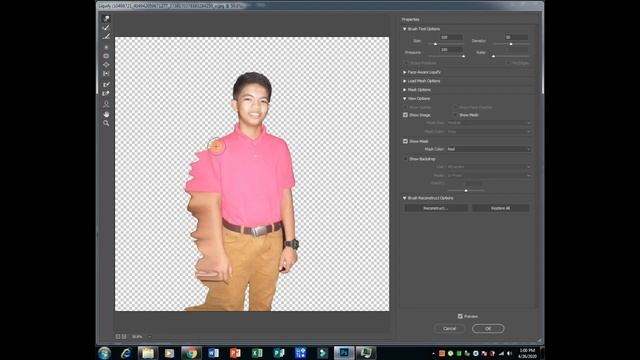Screen dimensions: 640x360
Task: Toggle the Show Image checkbox
Action: point(405,115)
